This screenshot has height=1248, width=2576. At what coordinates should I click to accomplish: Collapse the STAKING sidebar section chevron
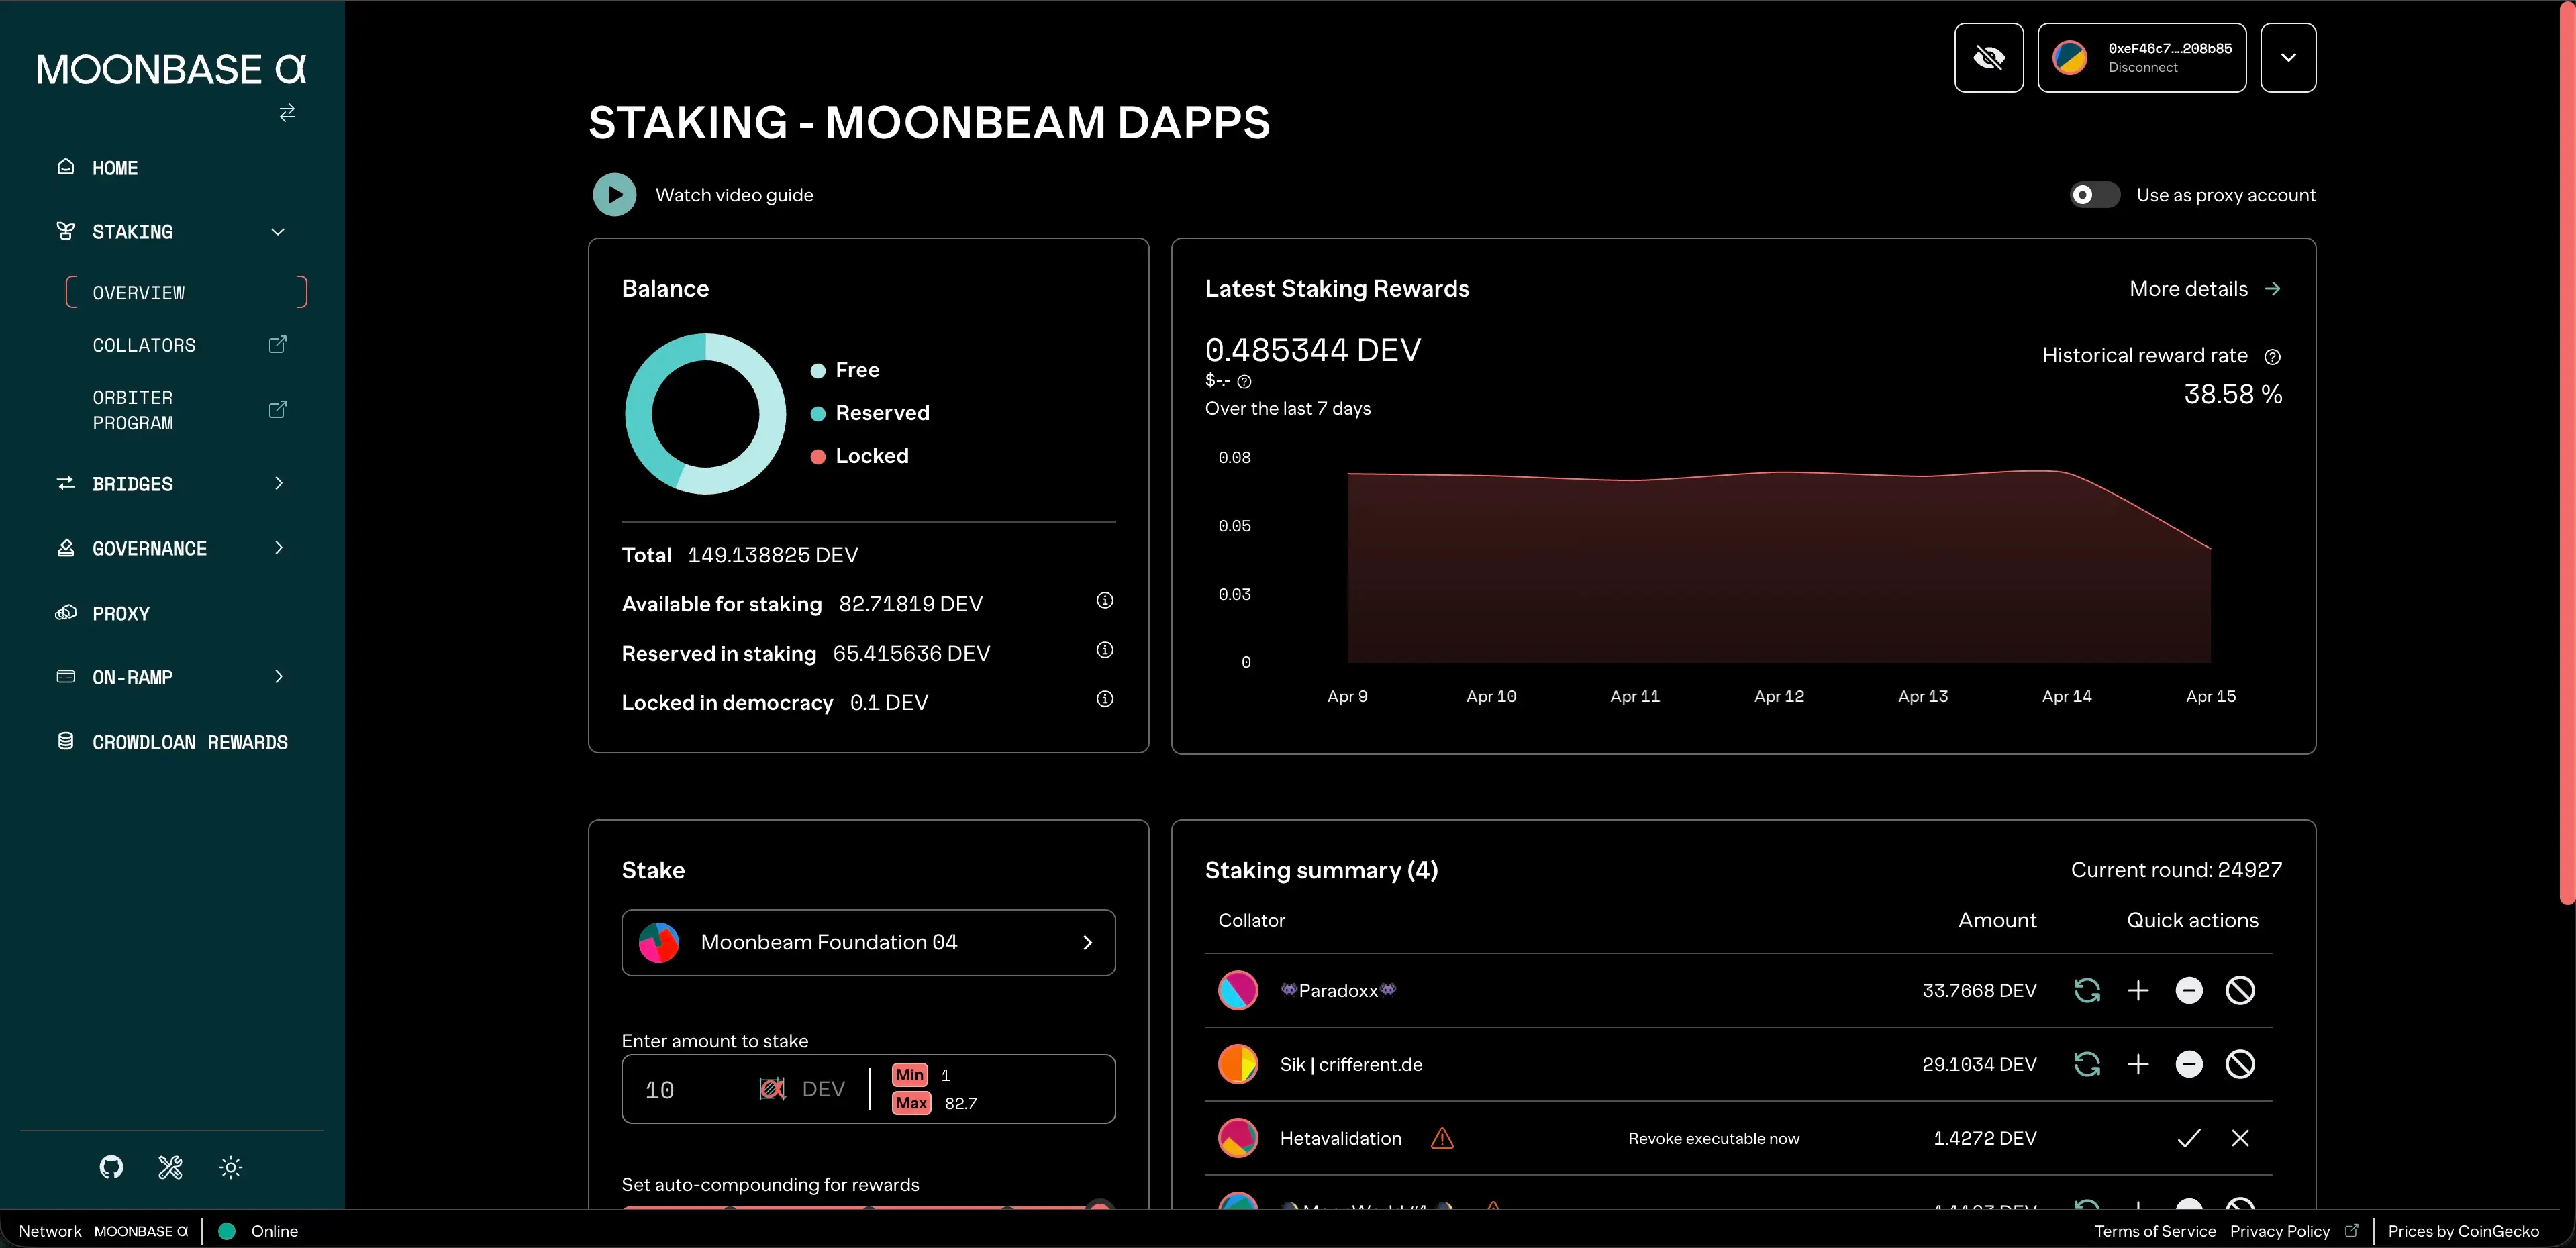point(278,232)
